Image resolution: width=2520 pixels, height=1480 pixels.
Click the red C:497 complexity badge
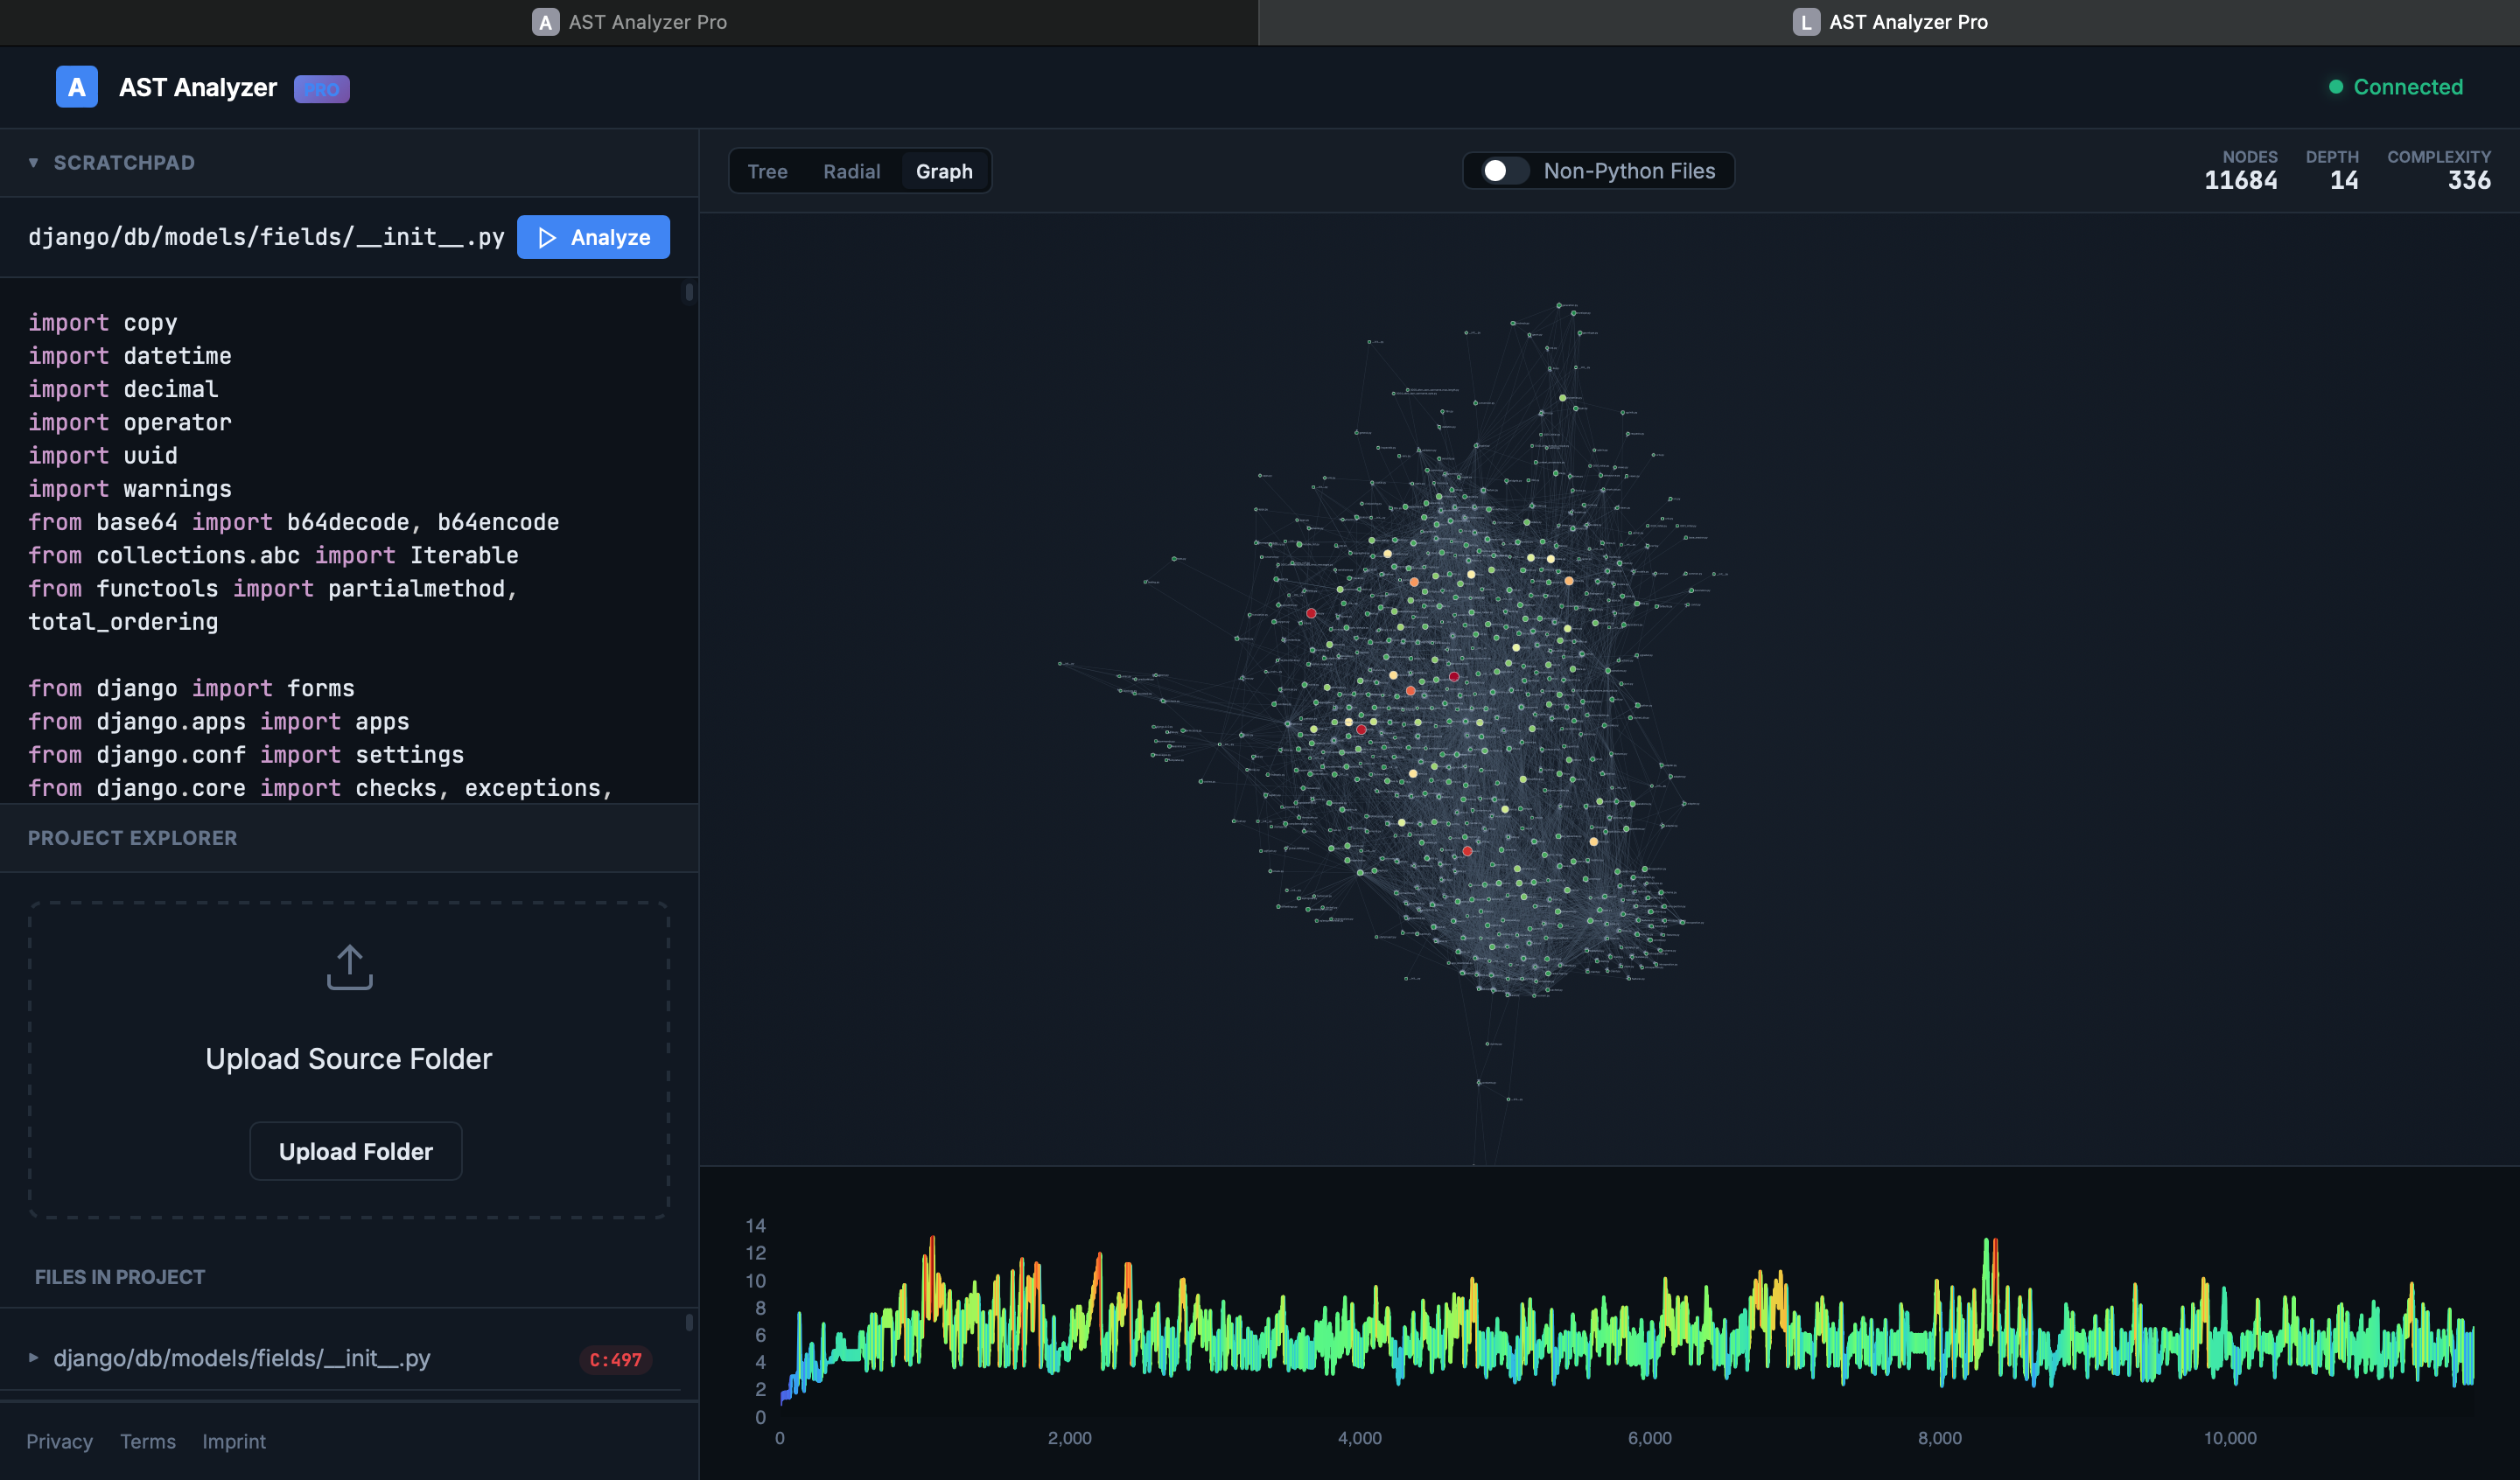[x=614, y=1359]
